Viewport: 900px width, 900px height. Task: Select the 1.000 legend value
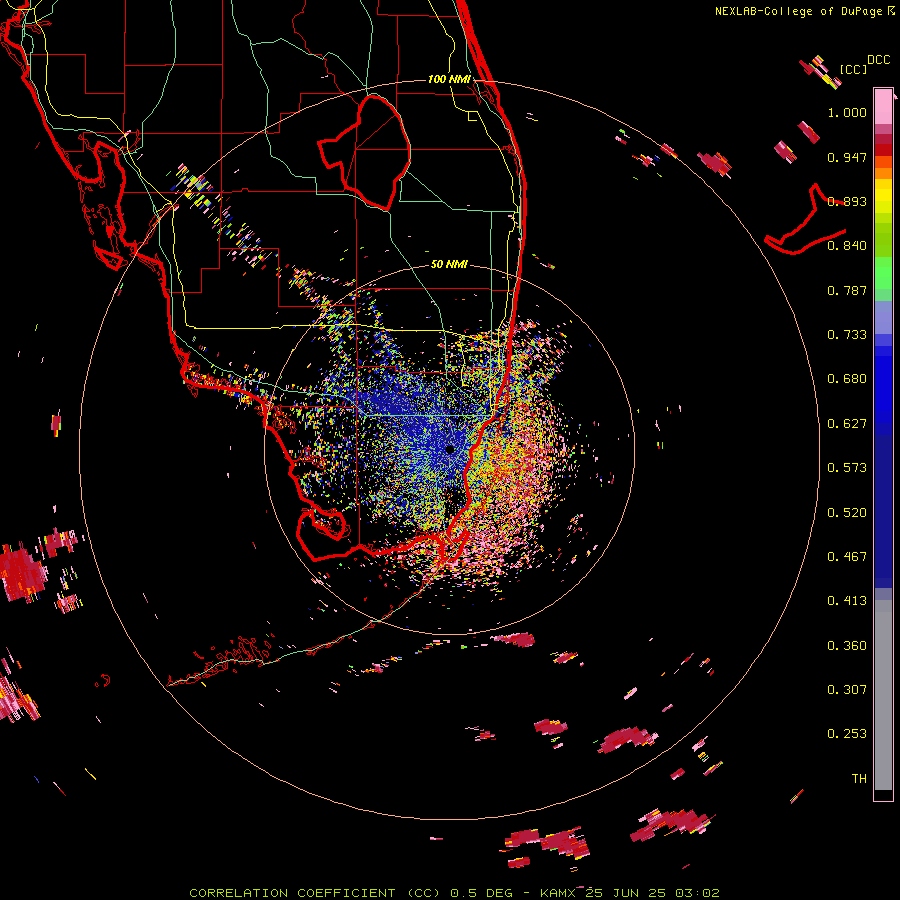(847, 112)
